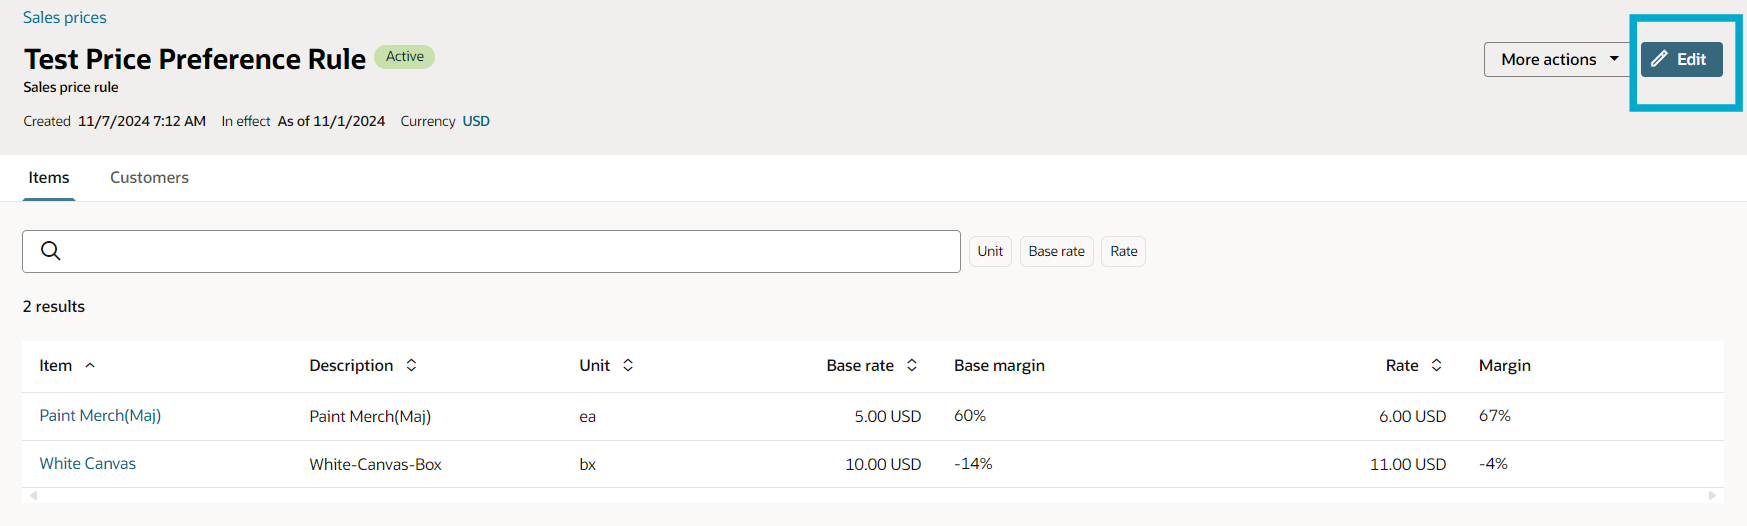Select the Items tab
Viewport: 1747px width, 526px height.
click(49, 177)
